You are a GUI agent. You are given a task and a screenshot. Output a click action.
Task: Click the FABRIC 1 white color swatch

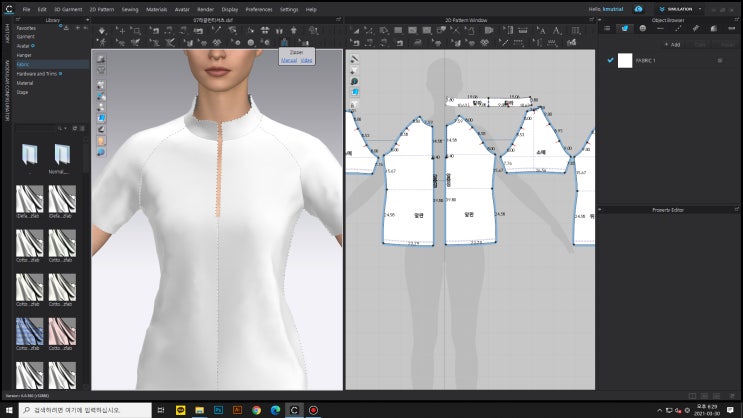coord(625,60)
